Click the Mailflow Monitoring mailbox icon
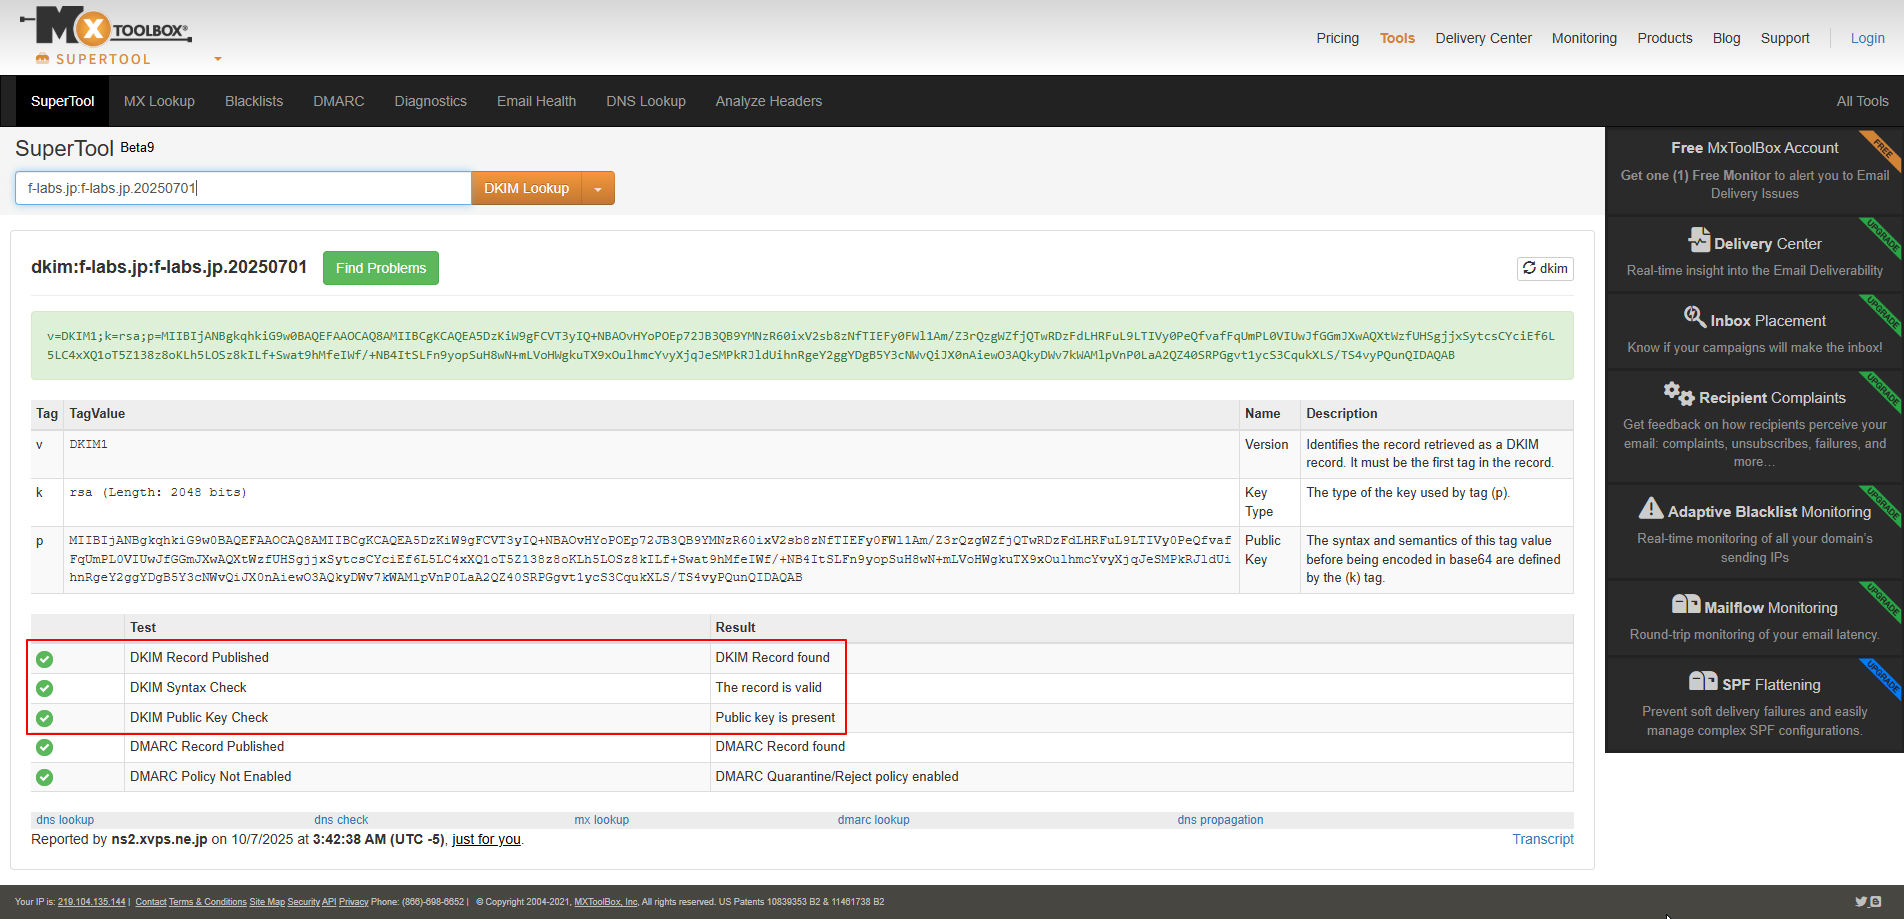1904x919 pixels. coord(1685,605)
